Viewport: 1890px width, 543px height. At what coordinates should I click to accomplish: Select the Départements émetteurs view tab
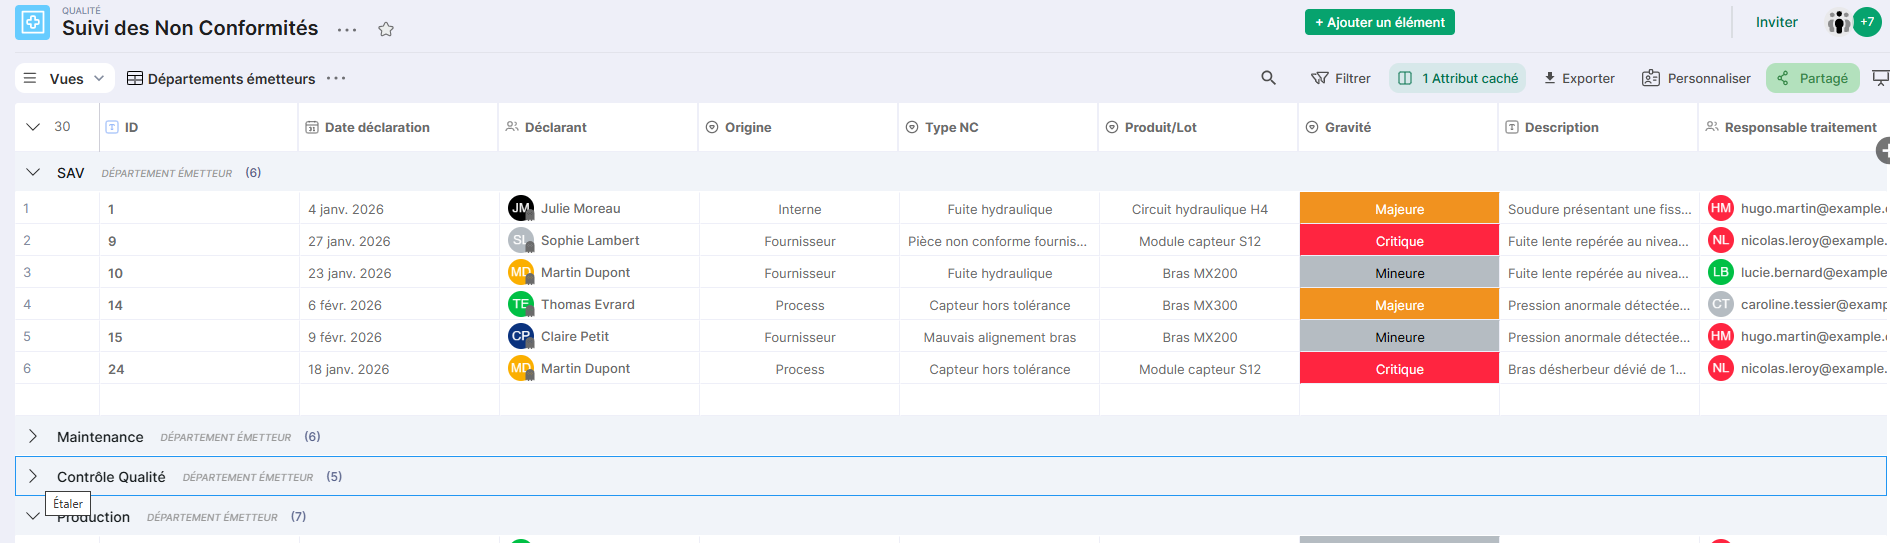[221, 78]
